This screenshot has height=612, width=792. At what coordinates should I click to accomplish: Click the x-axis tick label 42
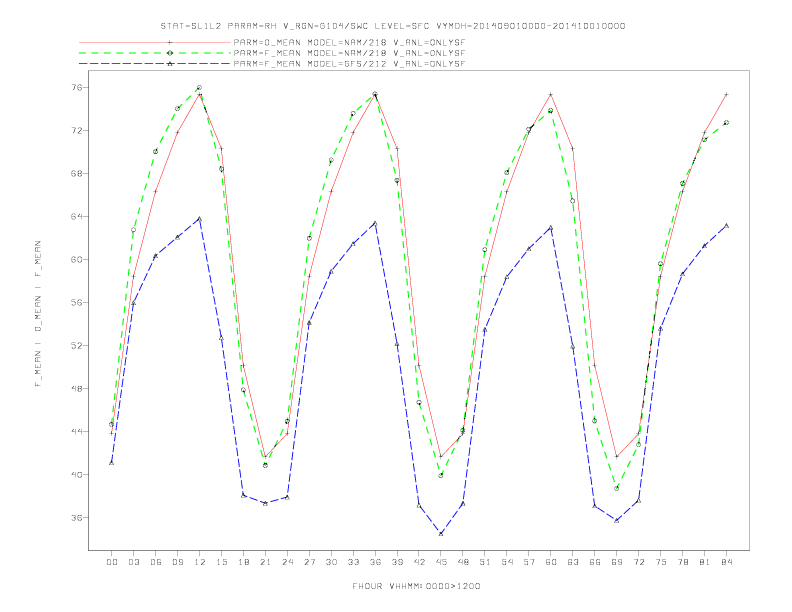point(419,562)
